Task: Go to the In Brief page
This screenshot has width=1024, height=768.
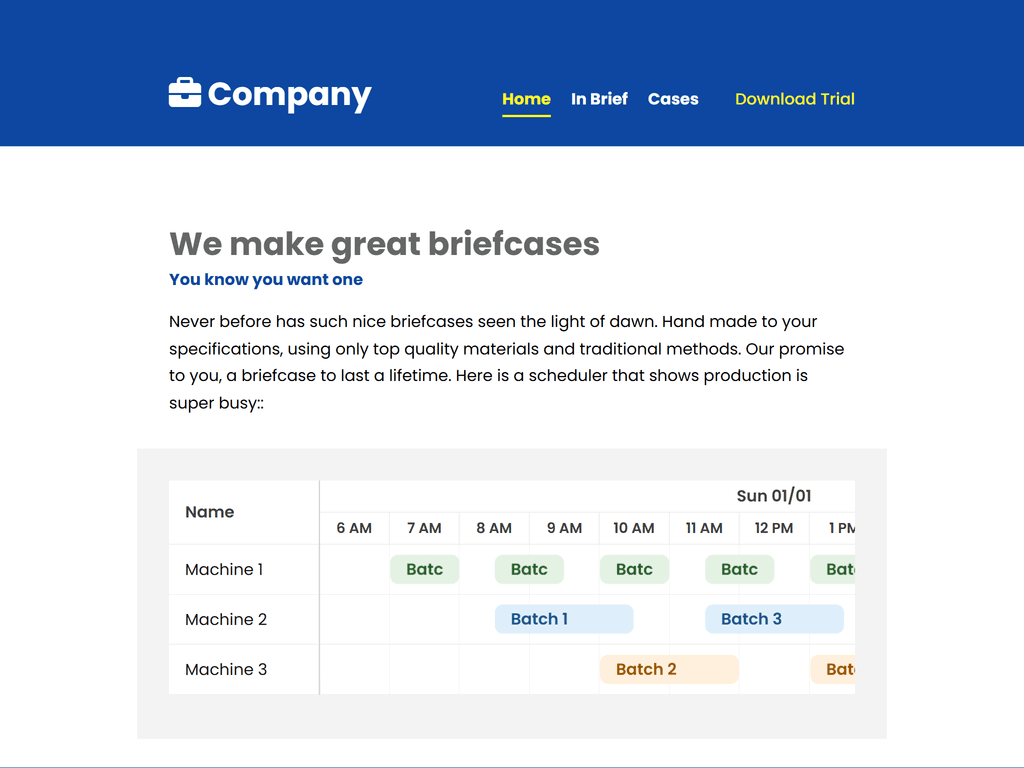Action: (599, 99)
